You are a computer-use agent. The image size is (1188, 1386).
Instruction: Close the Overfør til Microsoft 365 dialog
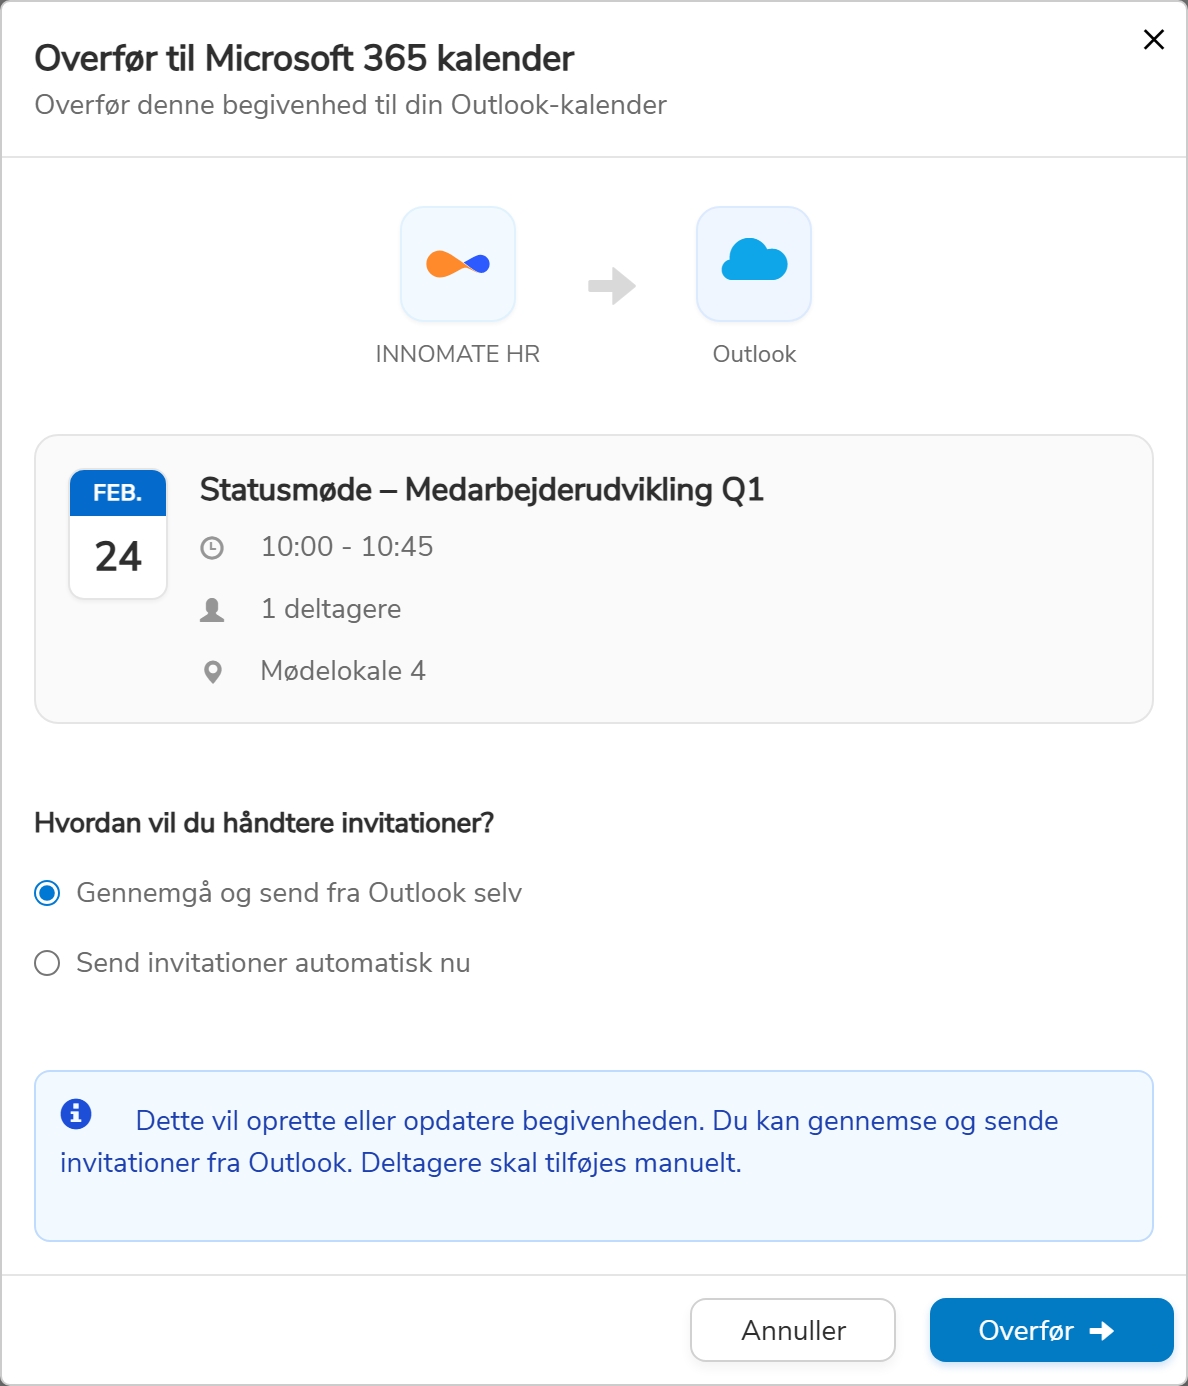point(1153,40)
